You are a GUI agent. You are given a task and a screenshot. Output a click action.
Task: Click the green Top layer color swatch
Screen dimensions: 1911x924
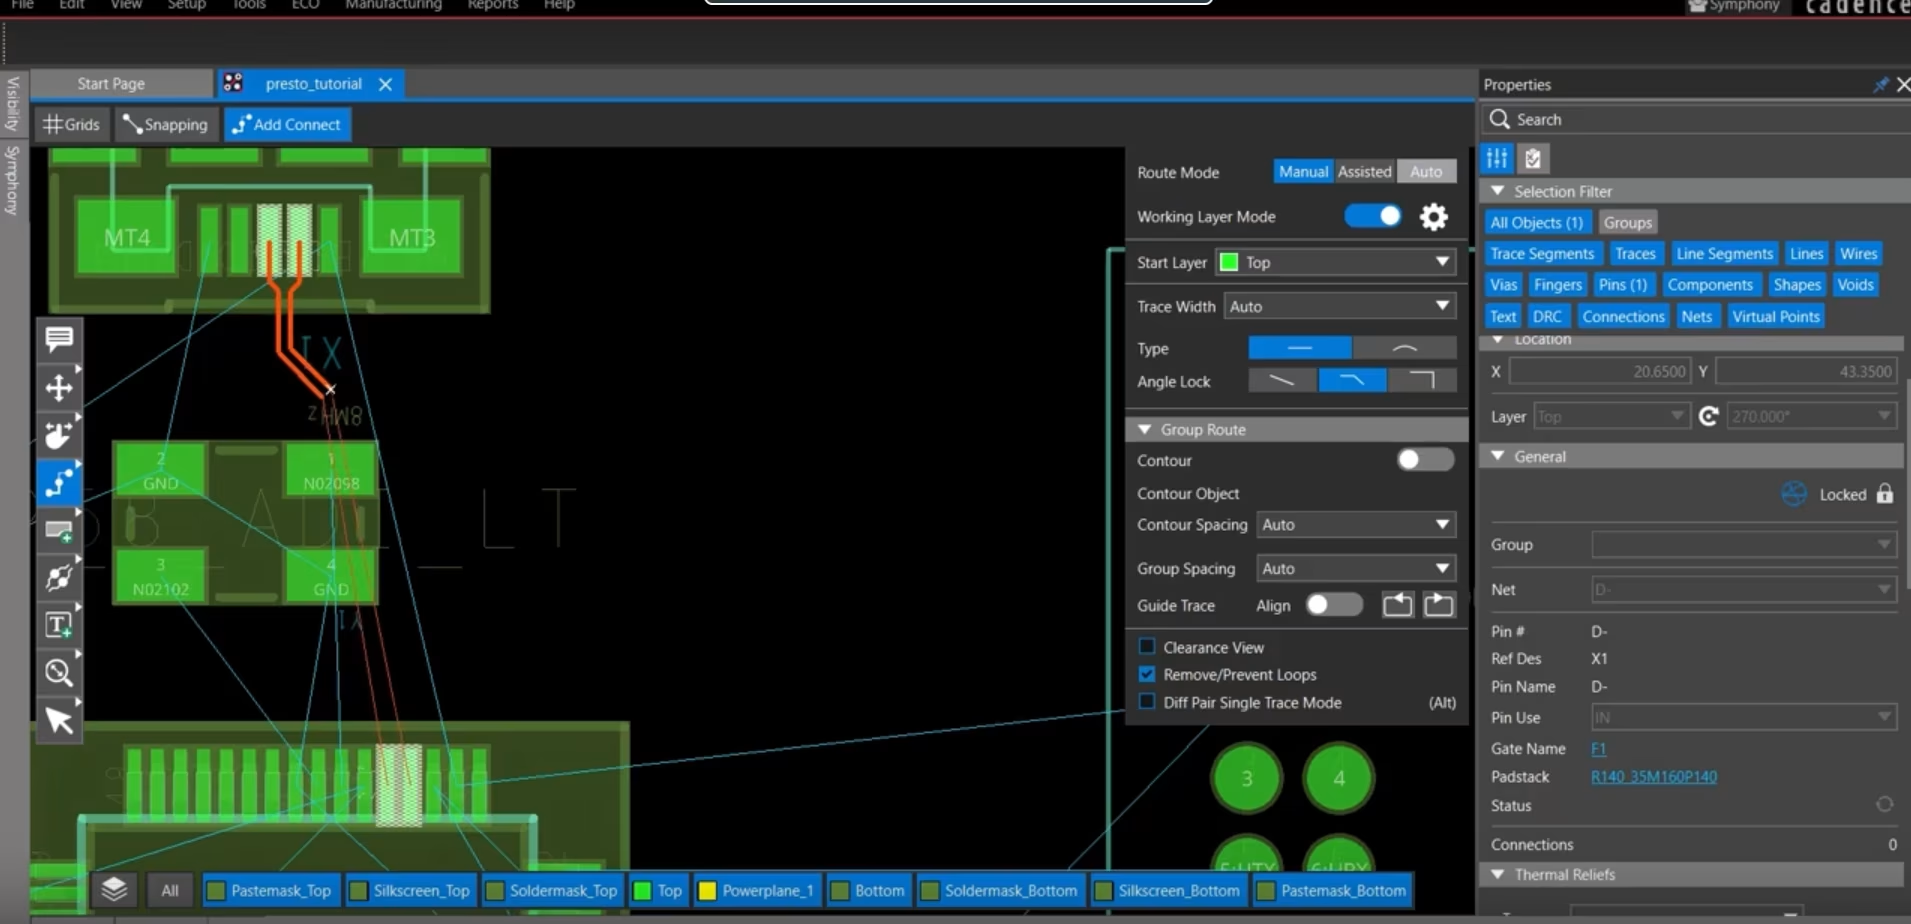click(x=642, y=890)
